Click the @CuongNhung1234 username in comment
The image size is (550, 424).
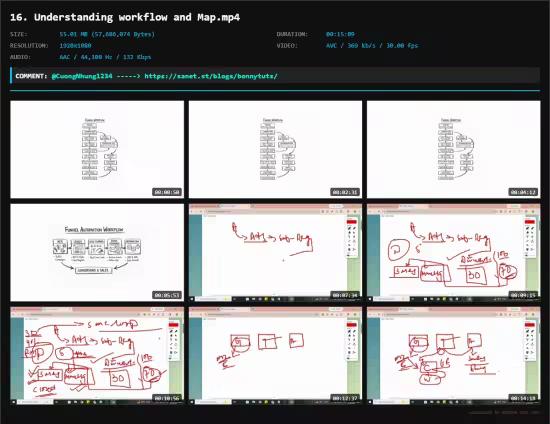[82, 76]
